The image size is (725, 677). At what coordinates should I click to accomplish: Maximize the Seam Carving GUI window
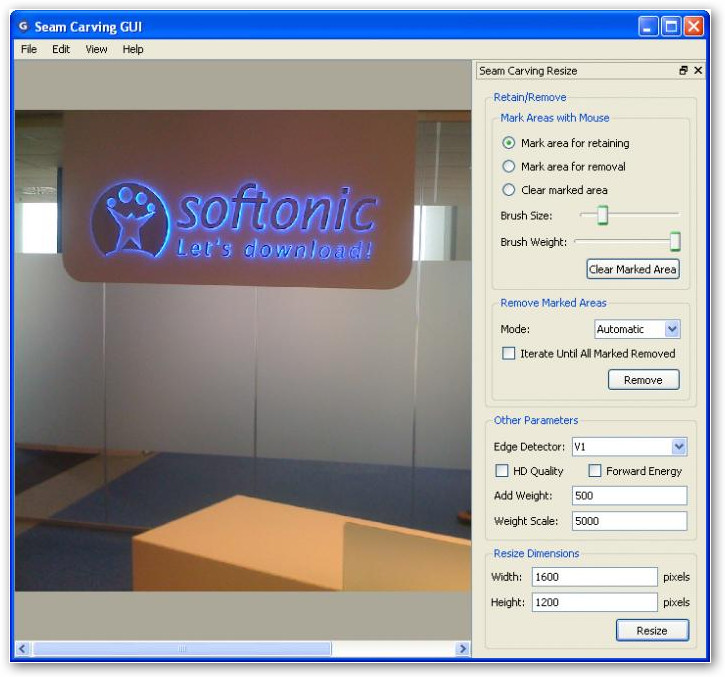(x=671, y=26)
